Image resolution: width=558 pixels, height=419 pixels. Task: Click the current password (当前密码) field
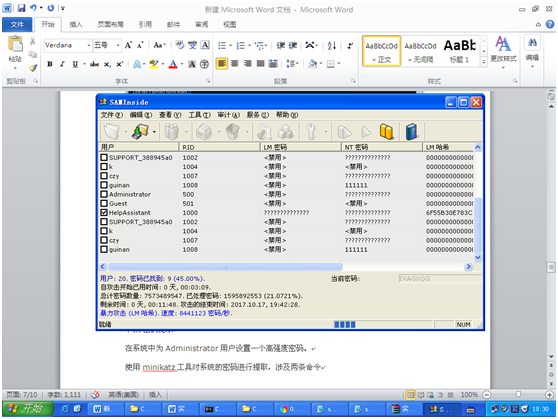(440, 278)
